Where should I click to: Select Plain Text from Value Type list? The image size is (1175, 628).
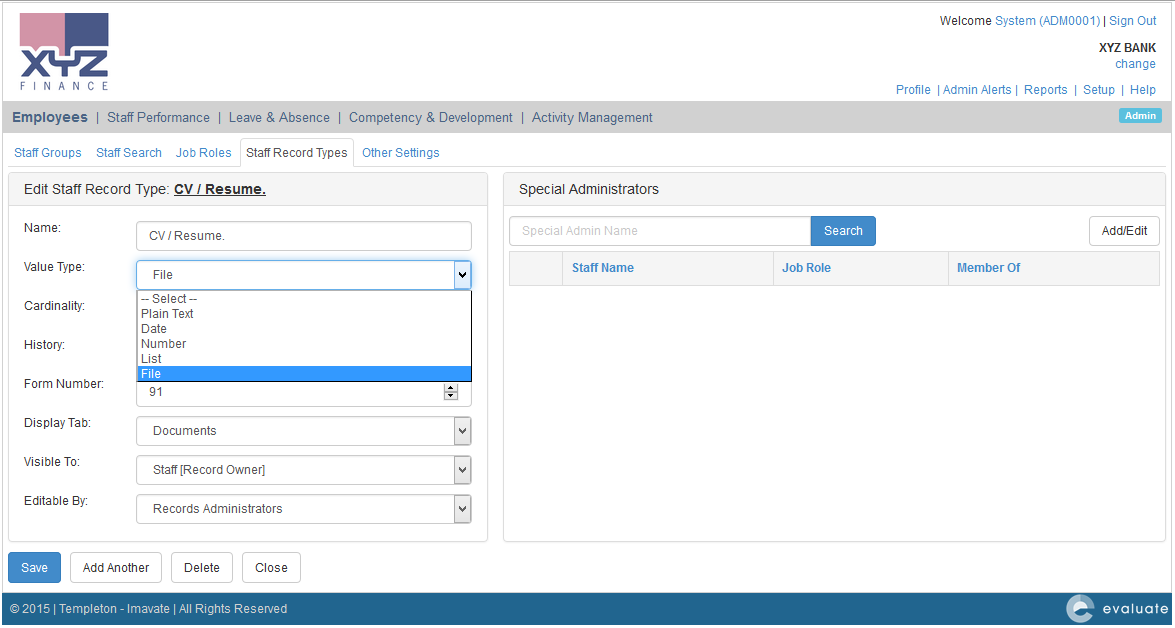pos(168,314)
